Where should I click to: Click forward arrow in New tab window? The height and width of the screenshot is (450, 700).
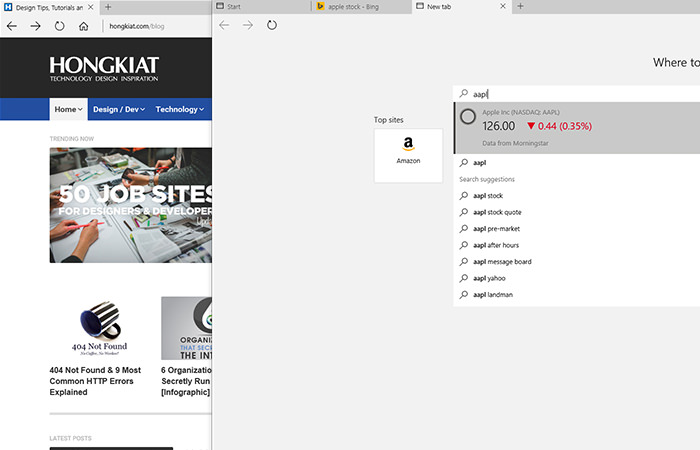coord(248,25)
